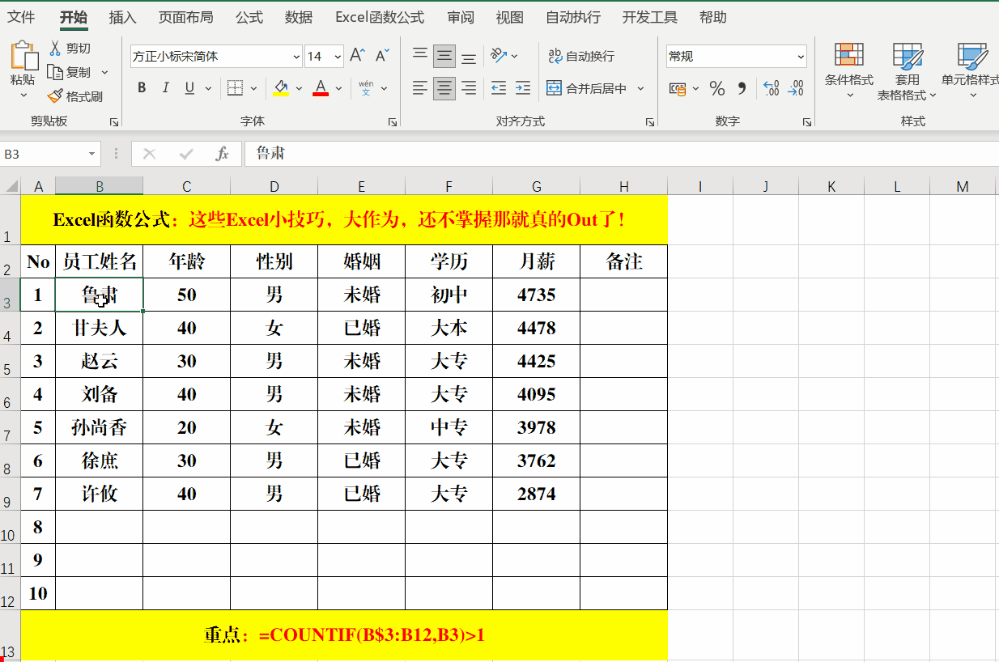Switch to the 公式 Formulas tab
The width and height of the screenshot is (999, 662).
[x=249, y=17]
